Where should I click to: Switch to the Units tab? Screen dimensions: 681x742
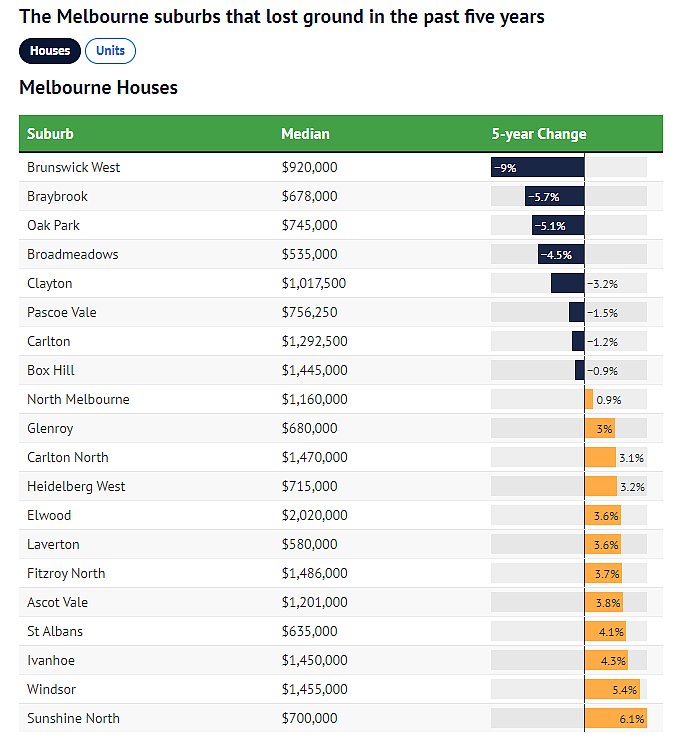click(x=110, y=50)
